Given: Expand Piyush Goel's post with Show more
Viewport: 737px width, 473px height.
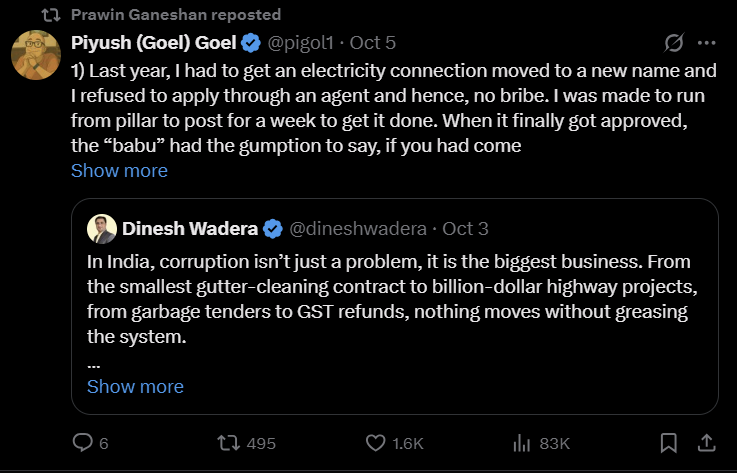Looking at the screenshot, I should pyautogui.click(x=119, y=170).
